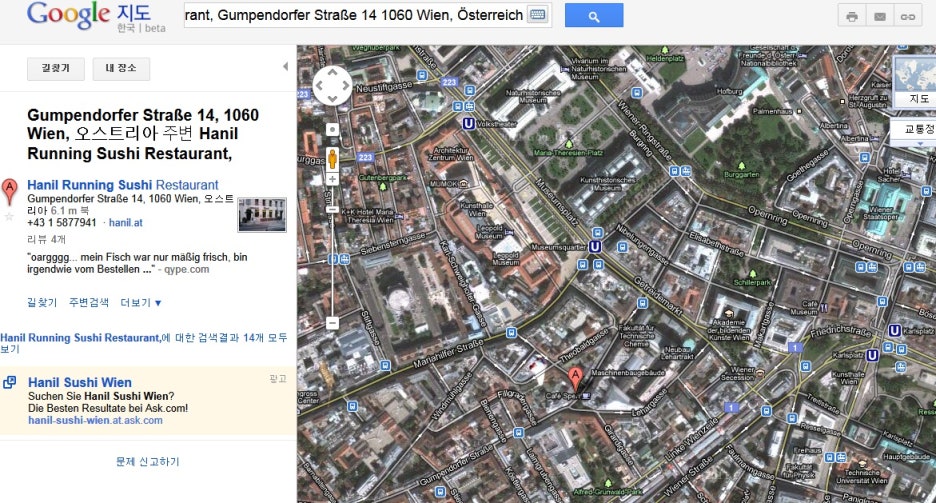Zoom in with the plus button

(x=332, y=179)
